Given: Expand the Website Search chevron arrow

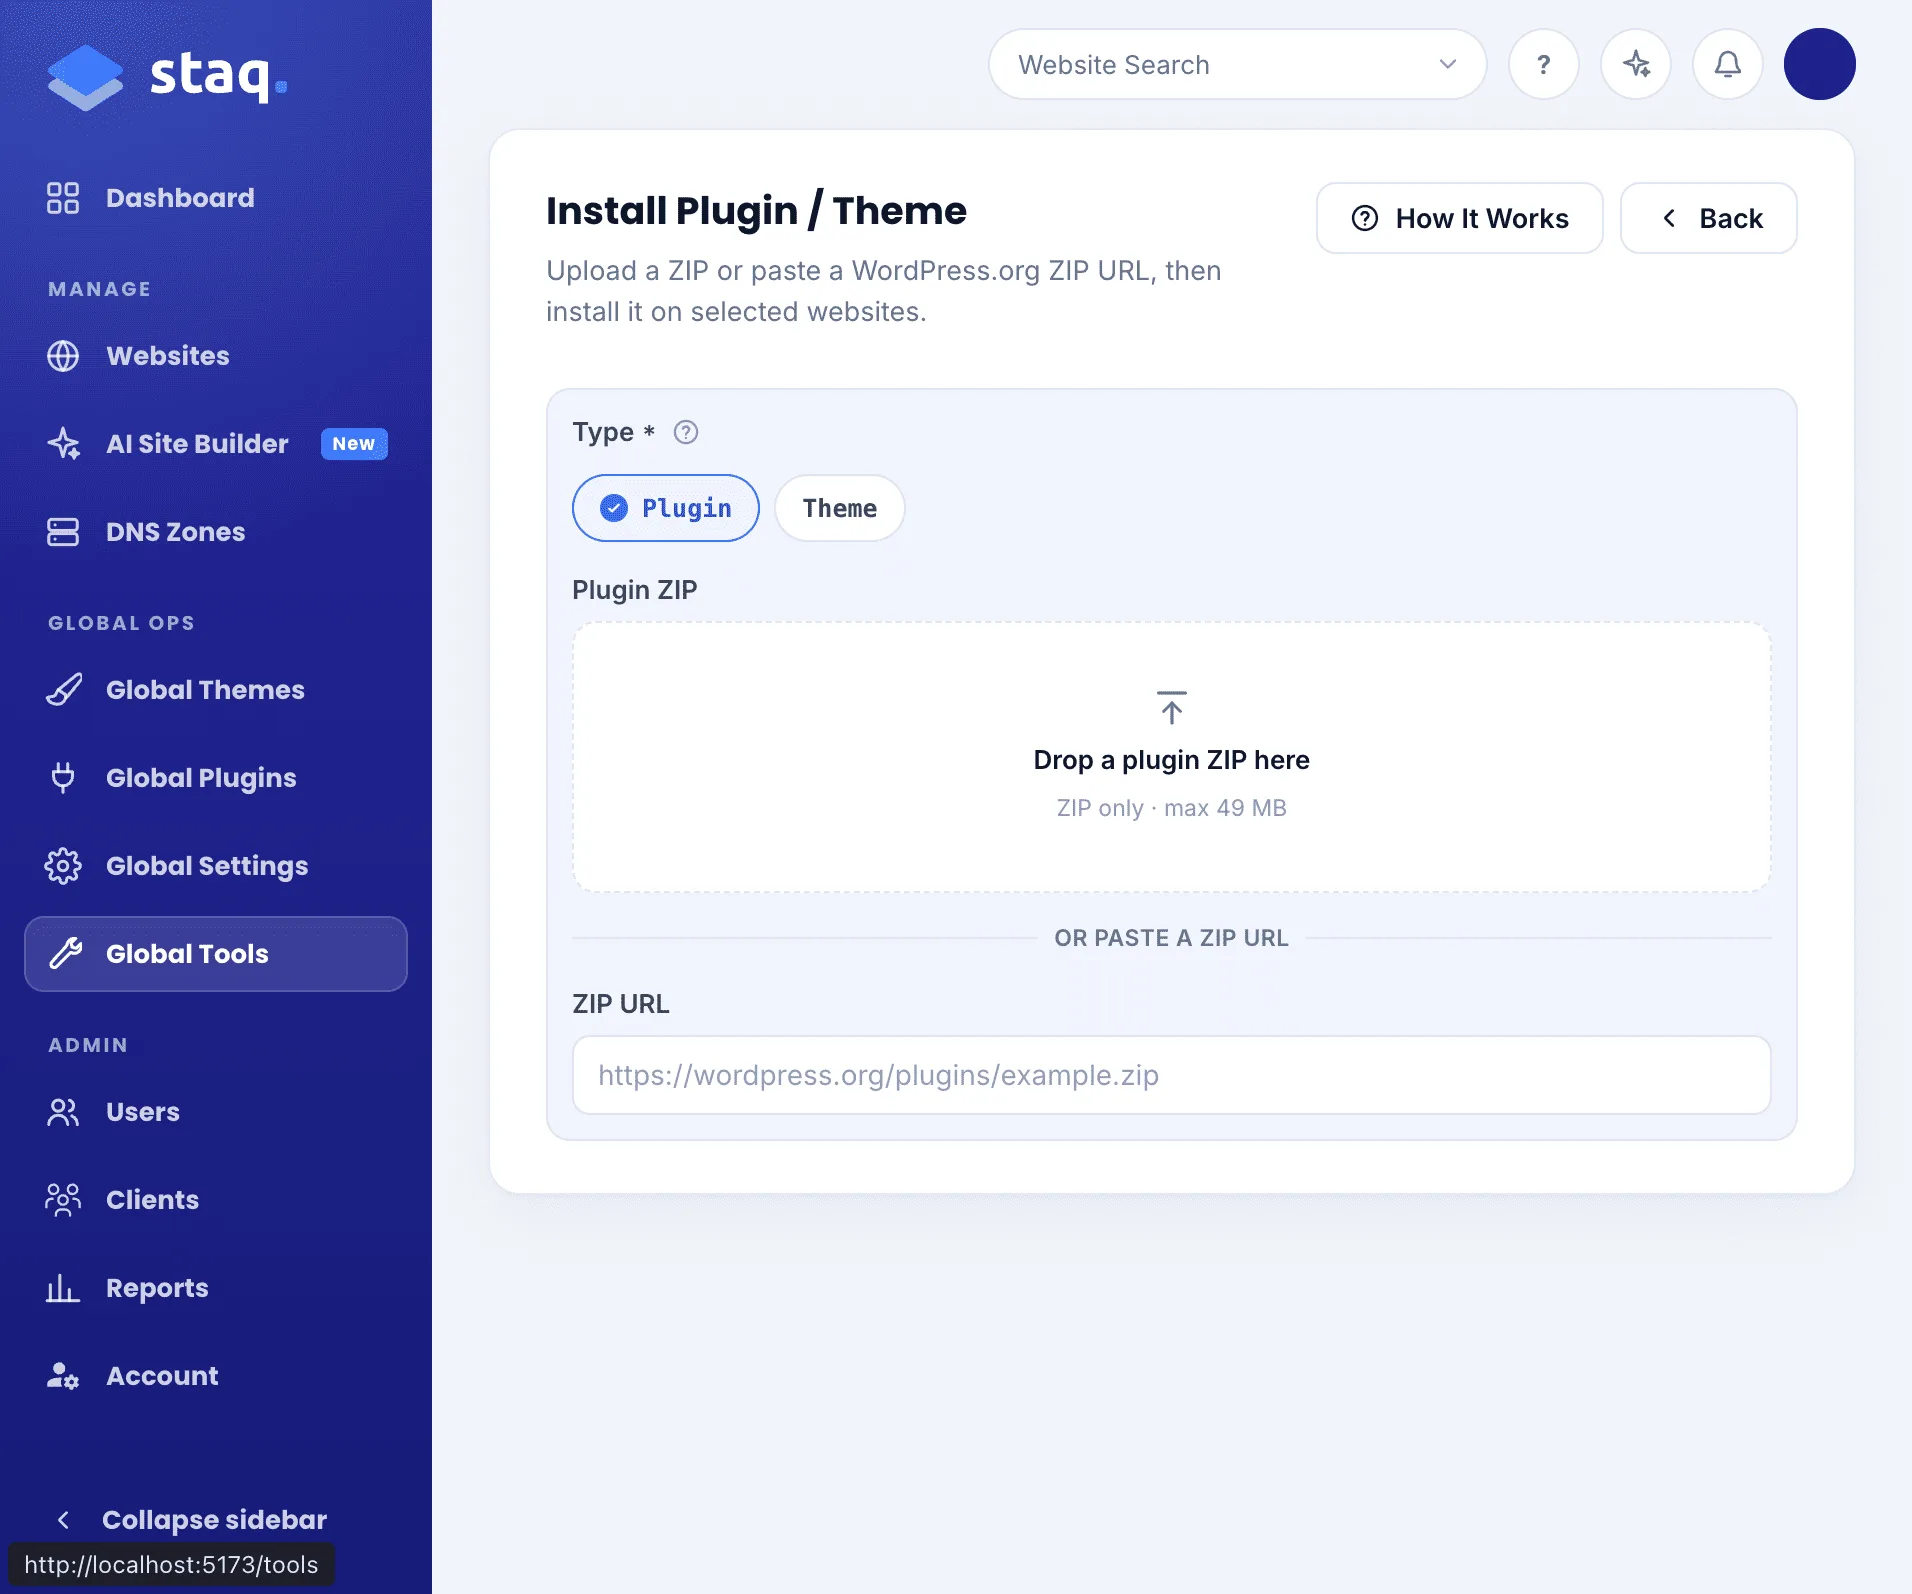Looking at the screenshot, I should [x=1448, y=64].
